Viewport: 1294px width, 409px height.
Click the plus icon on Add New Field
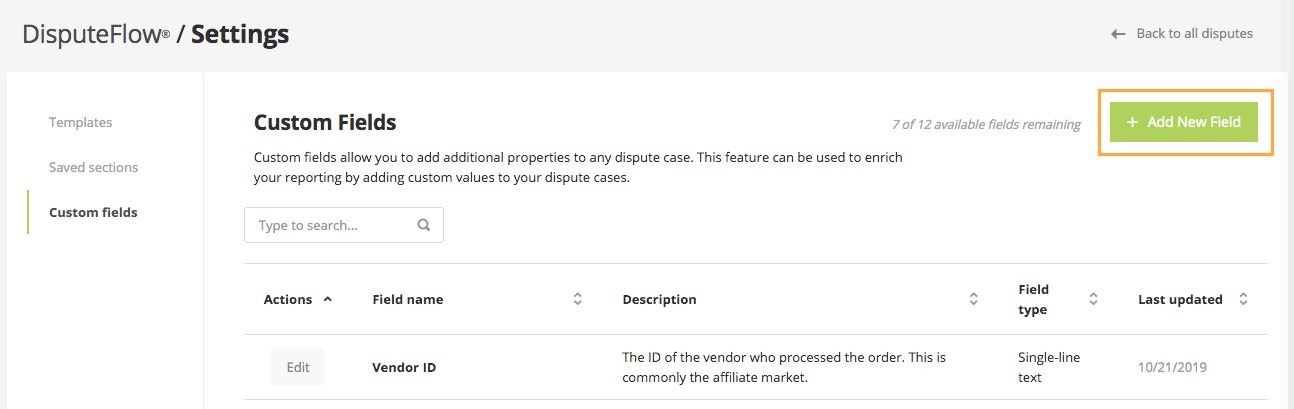pyautogui.click(x=1132, y=122)
